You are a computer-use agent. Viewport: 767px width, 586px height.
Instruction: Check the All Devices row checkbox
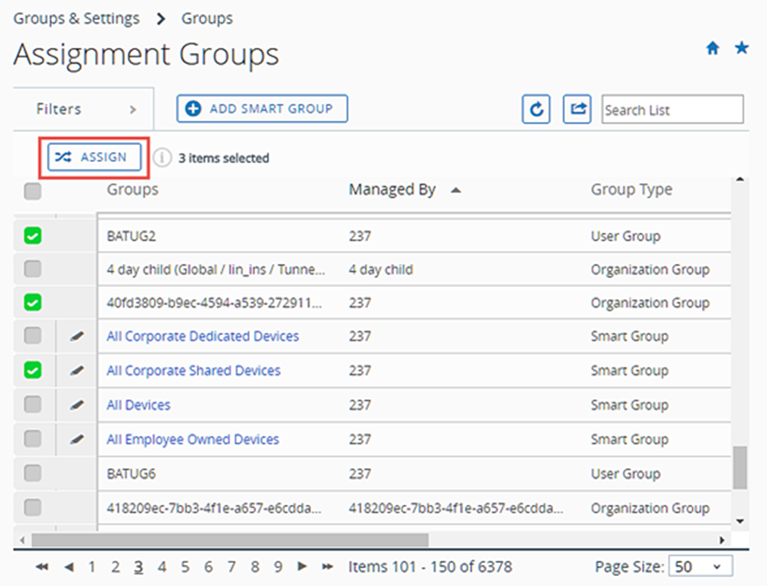33,405
